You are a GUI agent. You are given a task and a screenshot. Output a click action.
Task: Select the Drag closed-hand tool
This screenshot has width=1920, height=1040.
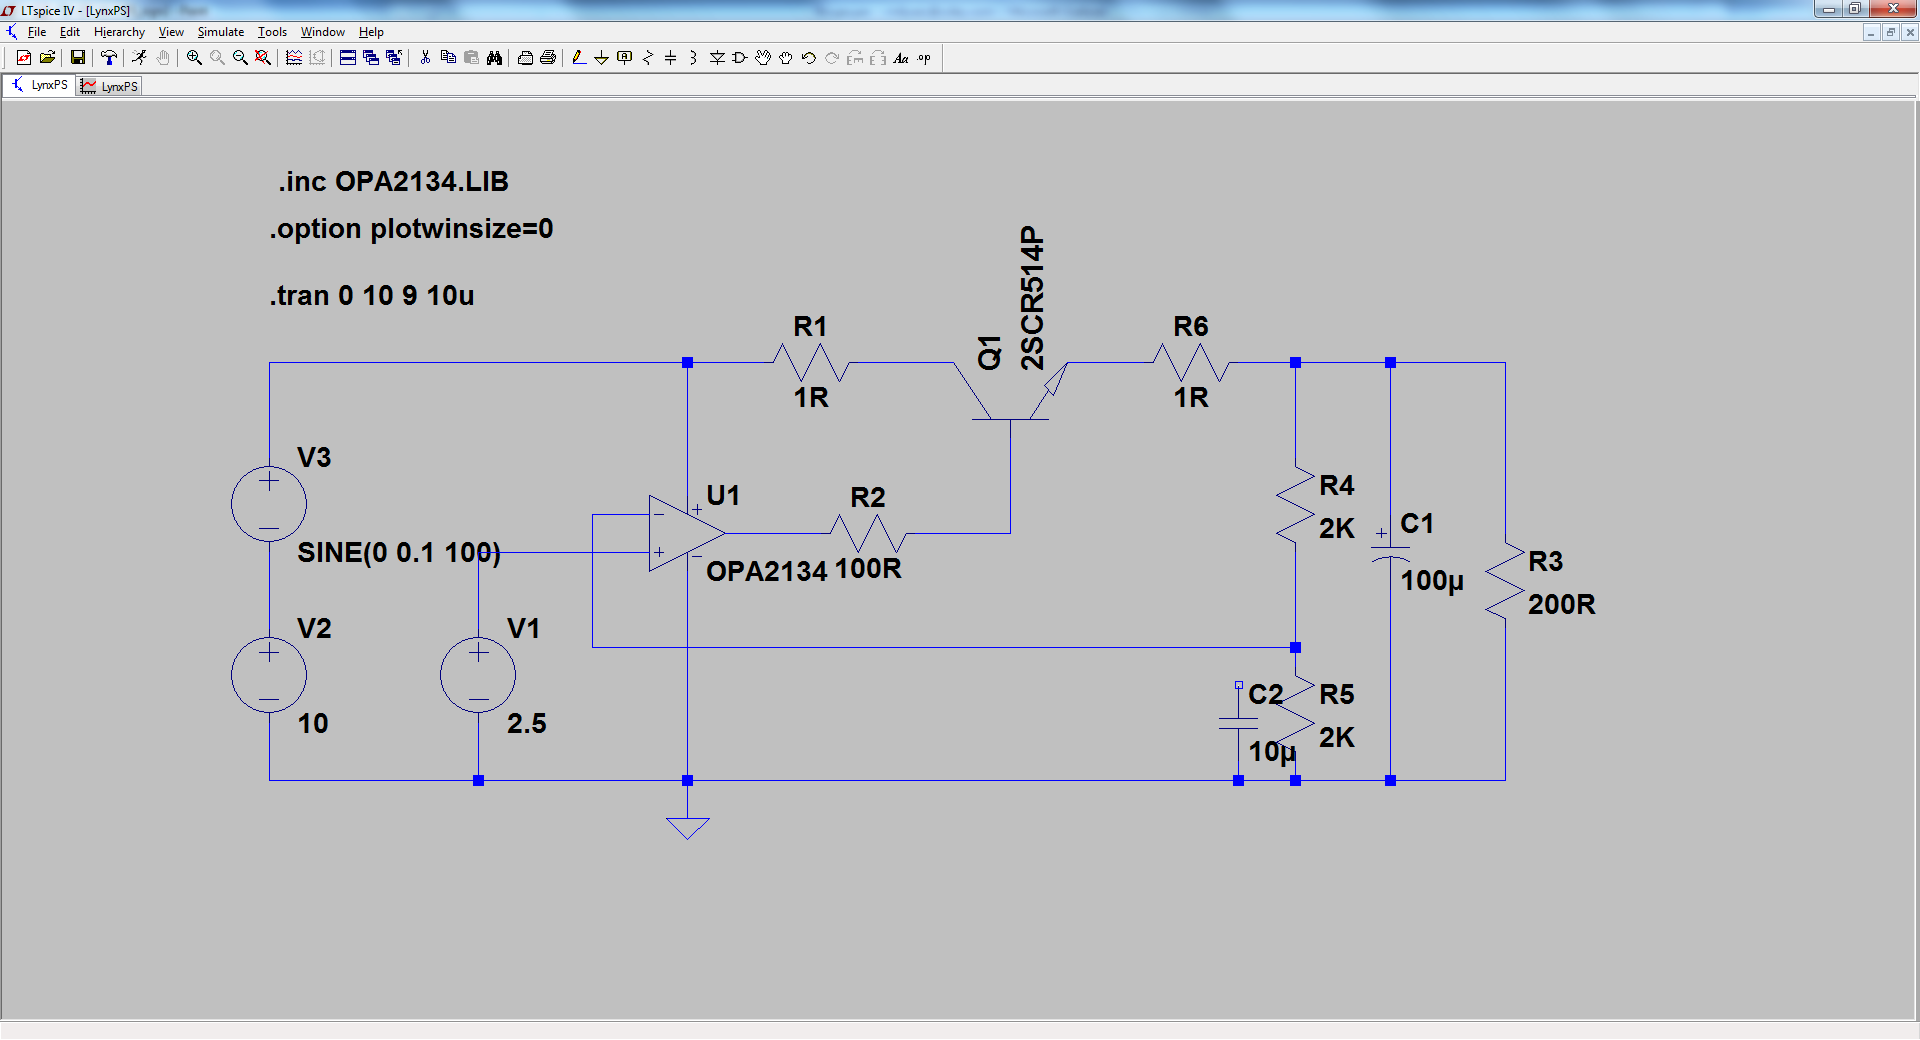[x=786, y=58]
